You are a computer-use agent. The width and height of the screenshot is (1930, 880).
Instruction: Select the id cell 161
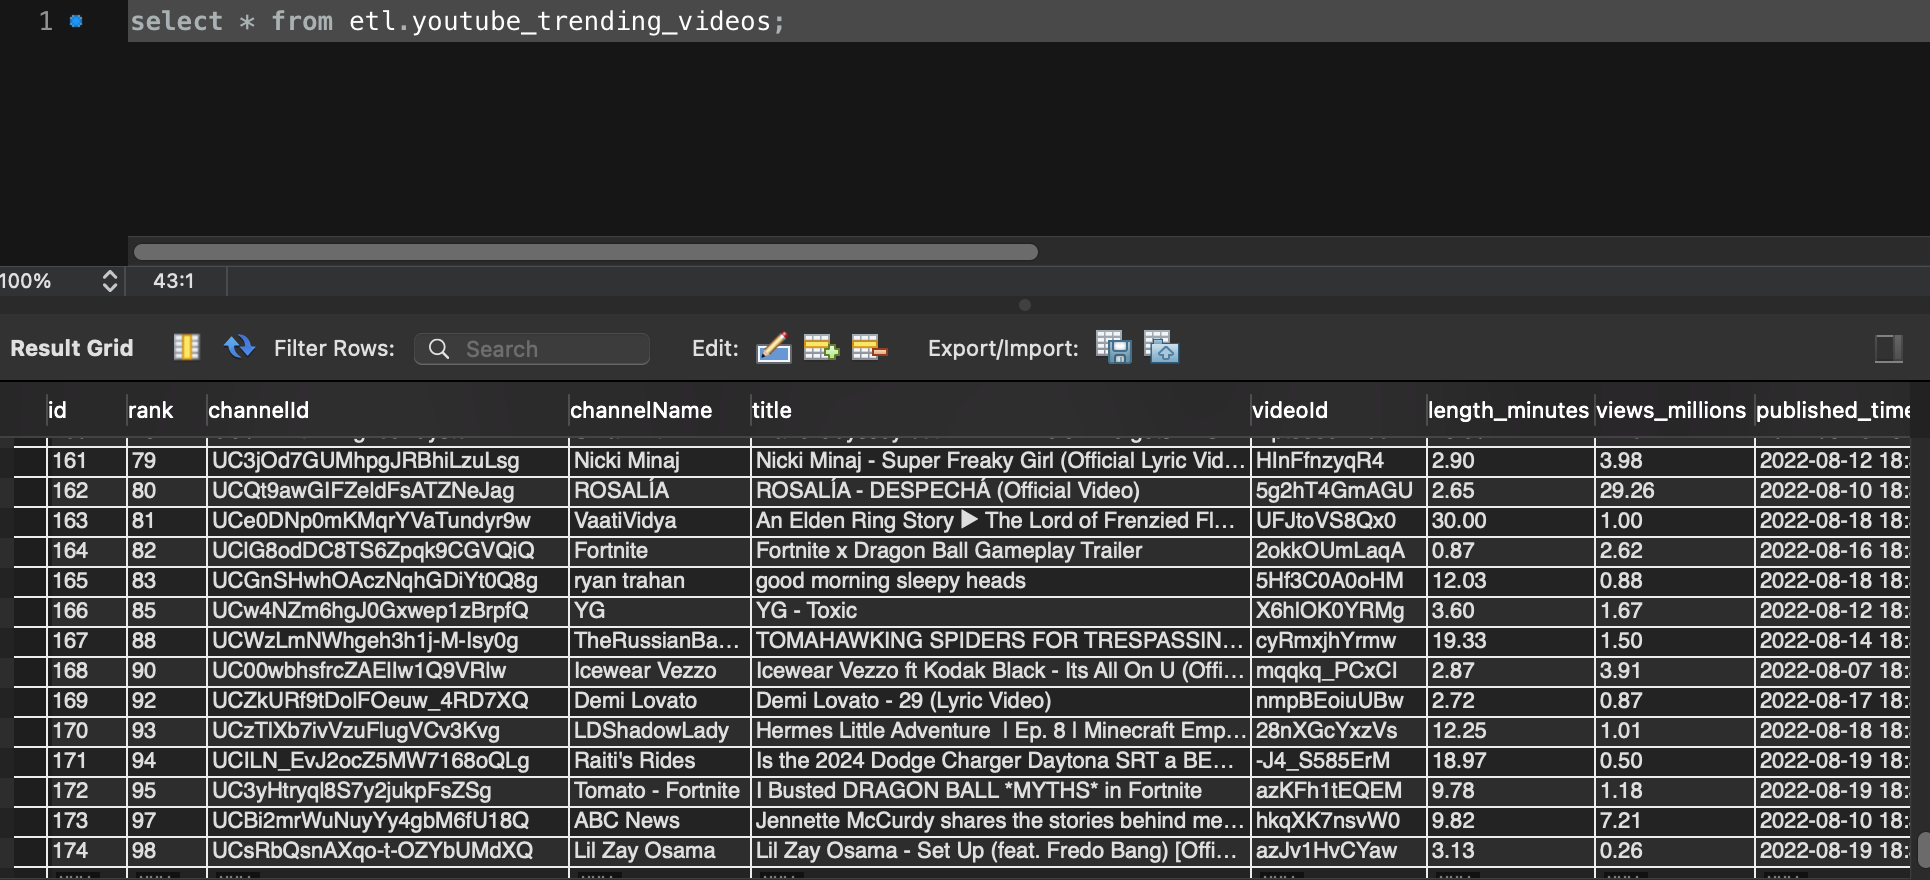pyautogui.click(x=86, y=461)
